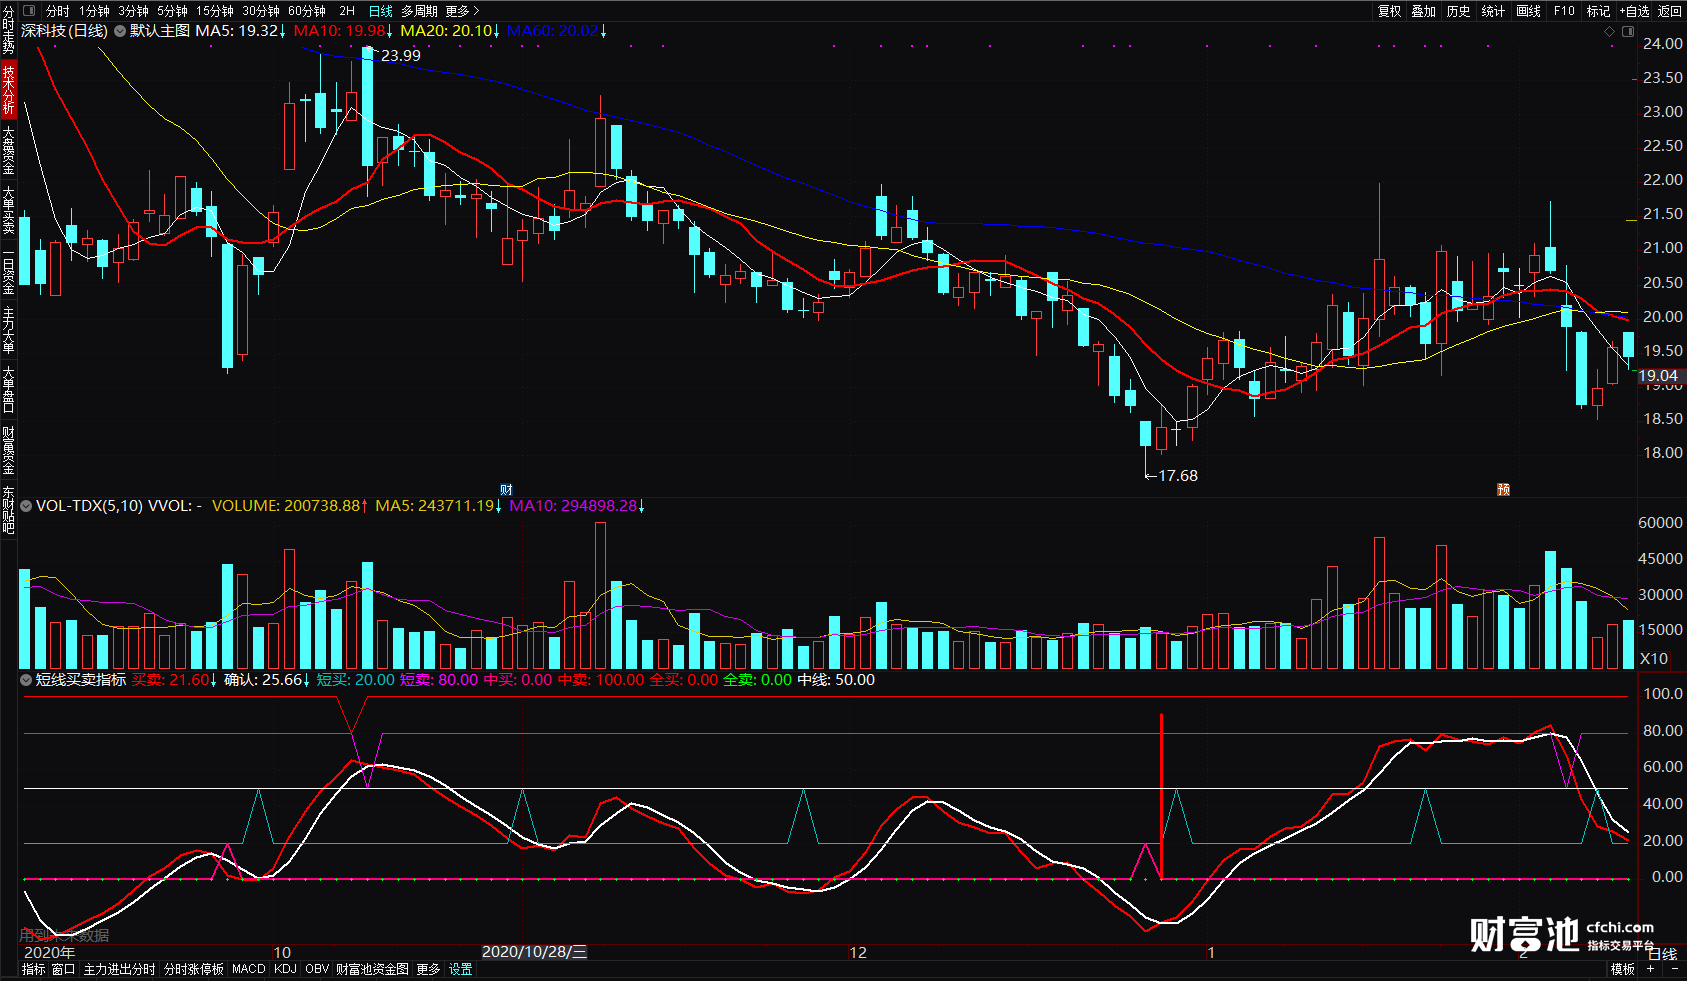
Task: Click the 2020/10/28/三 date marker
Action: pos(534,952)
